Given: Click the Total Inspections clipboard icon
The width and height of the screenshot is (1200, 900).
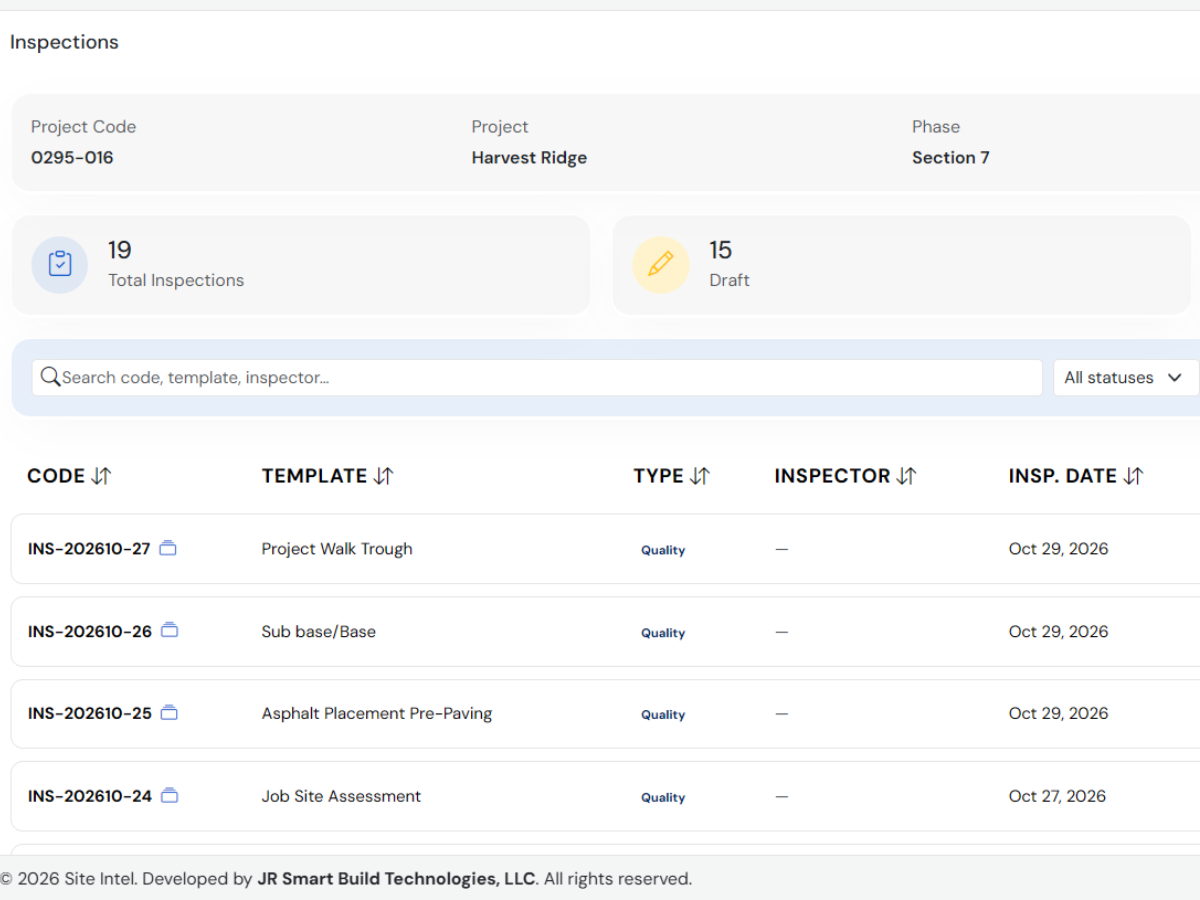Looking at the screenshot, I should (x=60, y=265).
